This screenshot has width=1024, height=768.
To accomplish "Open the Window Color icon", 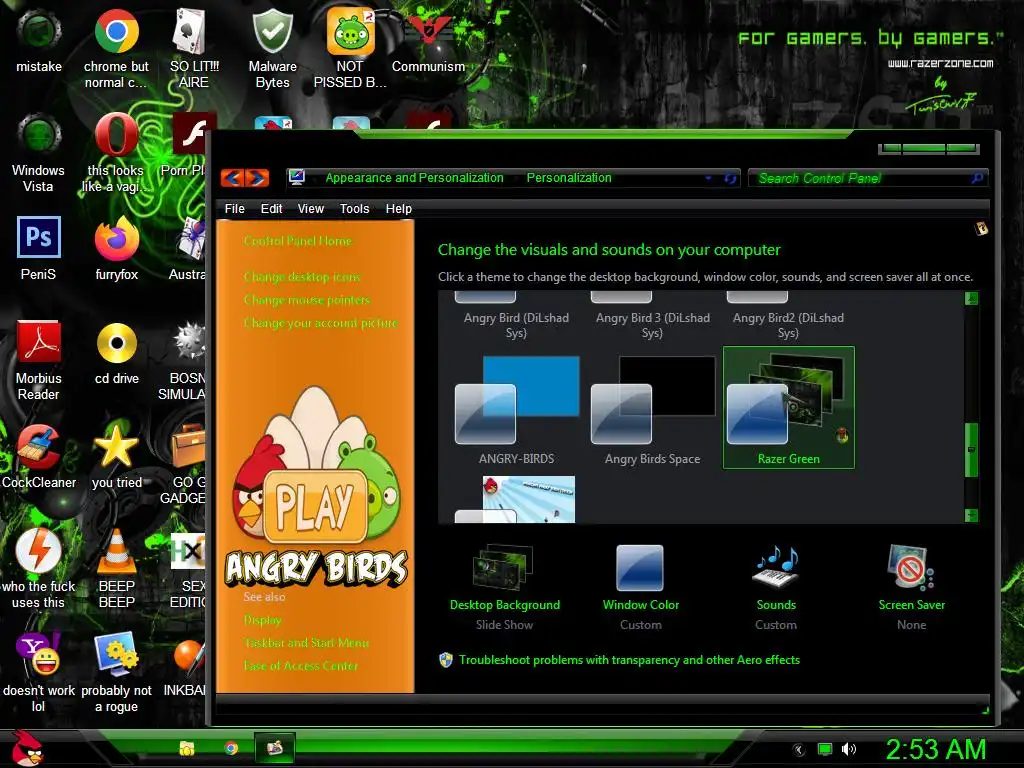I will (640, 568).
